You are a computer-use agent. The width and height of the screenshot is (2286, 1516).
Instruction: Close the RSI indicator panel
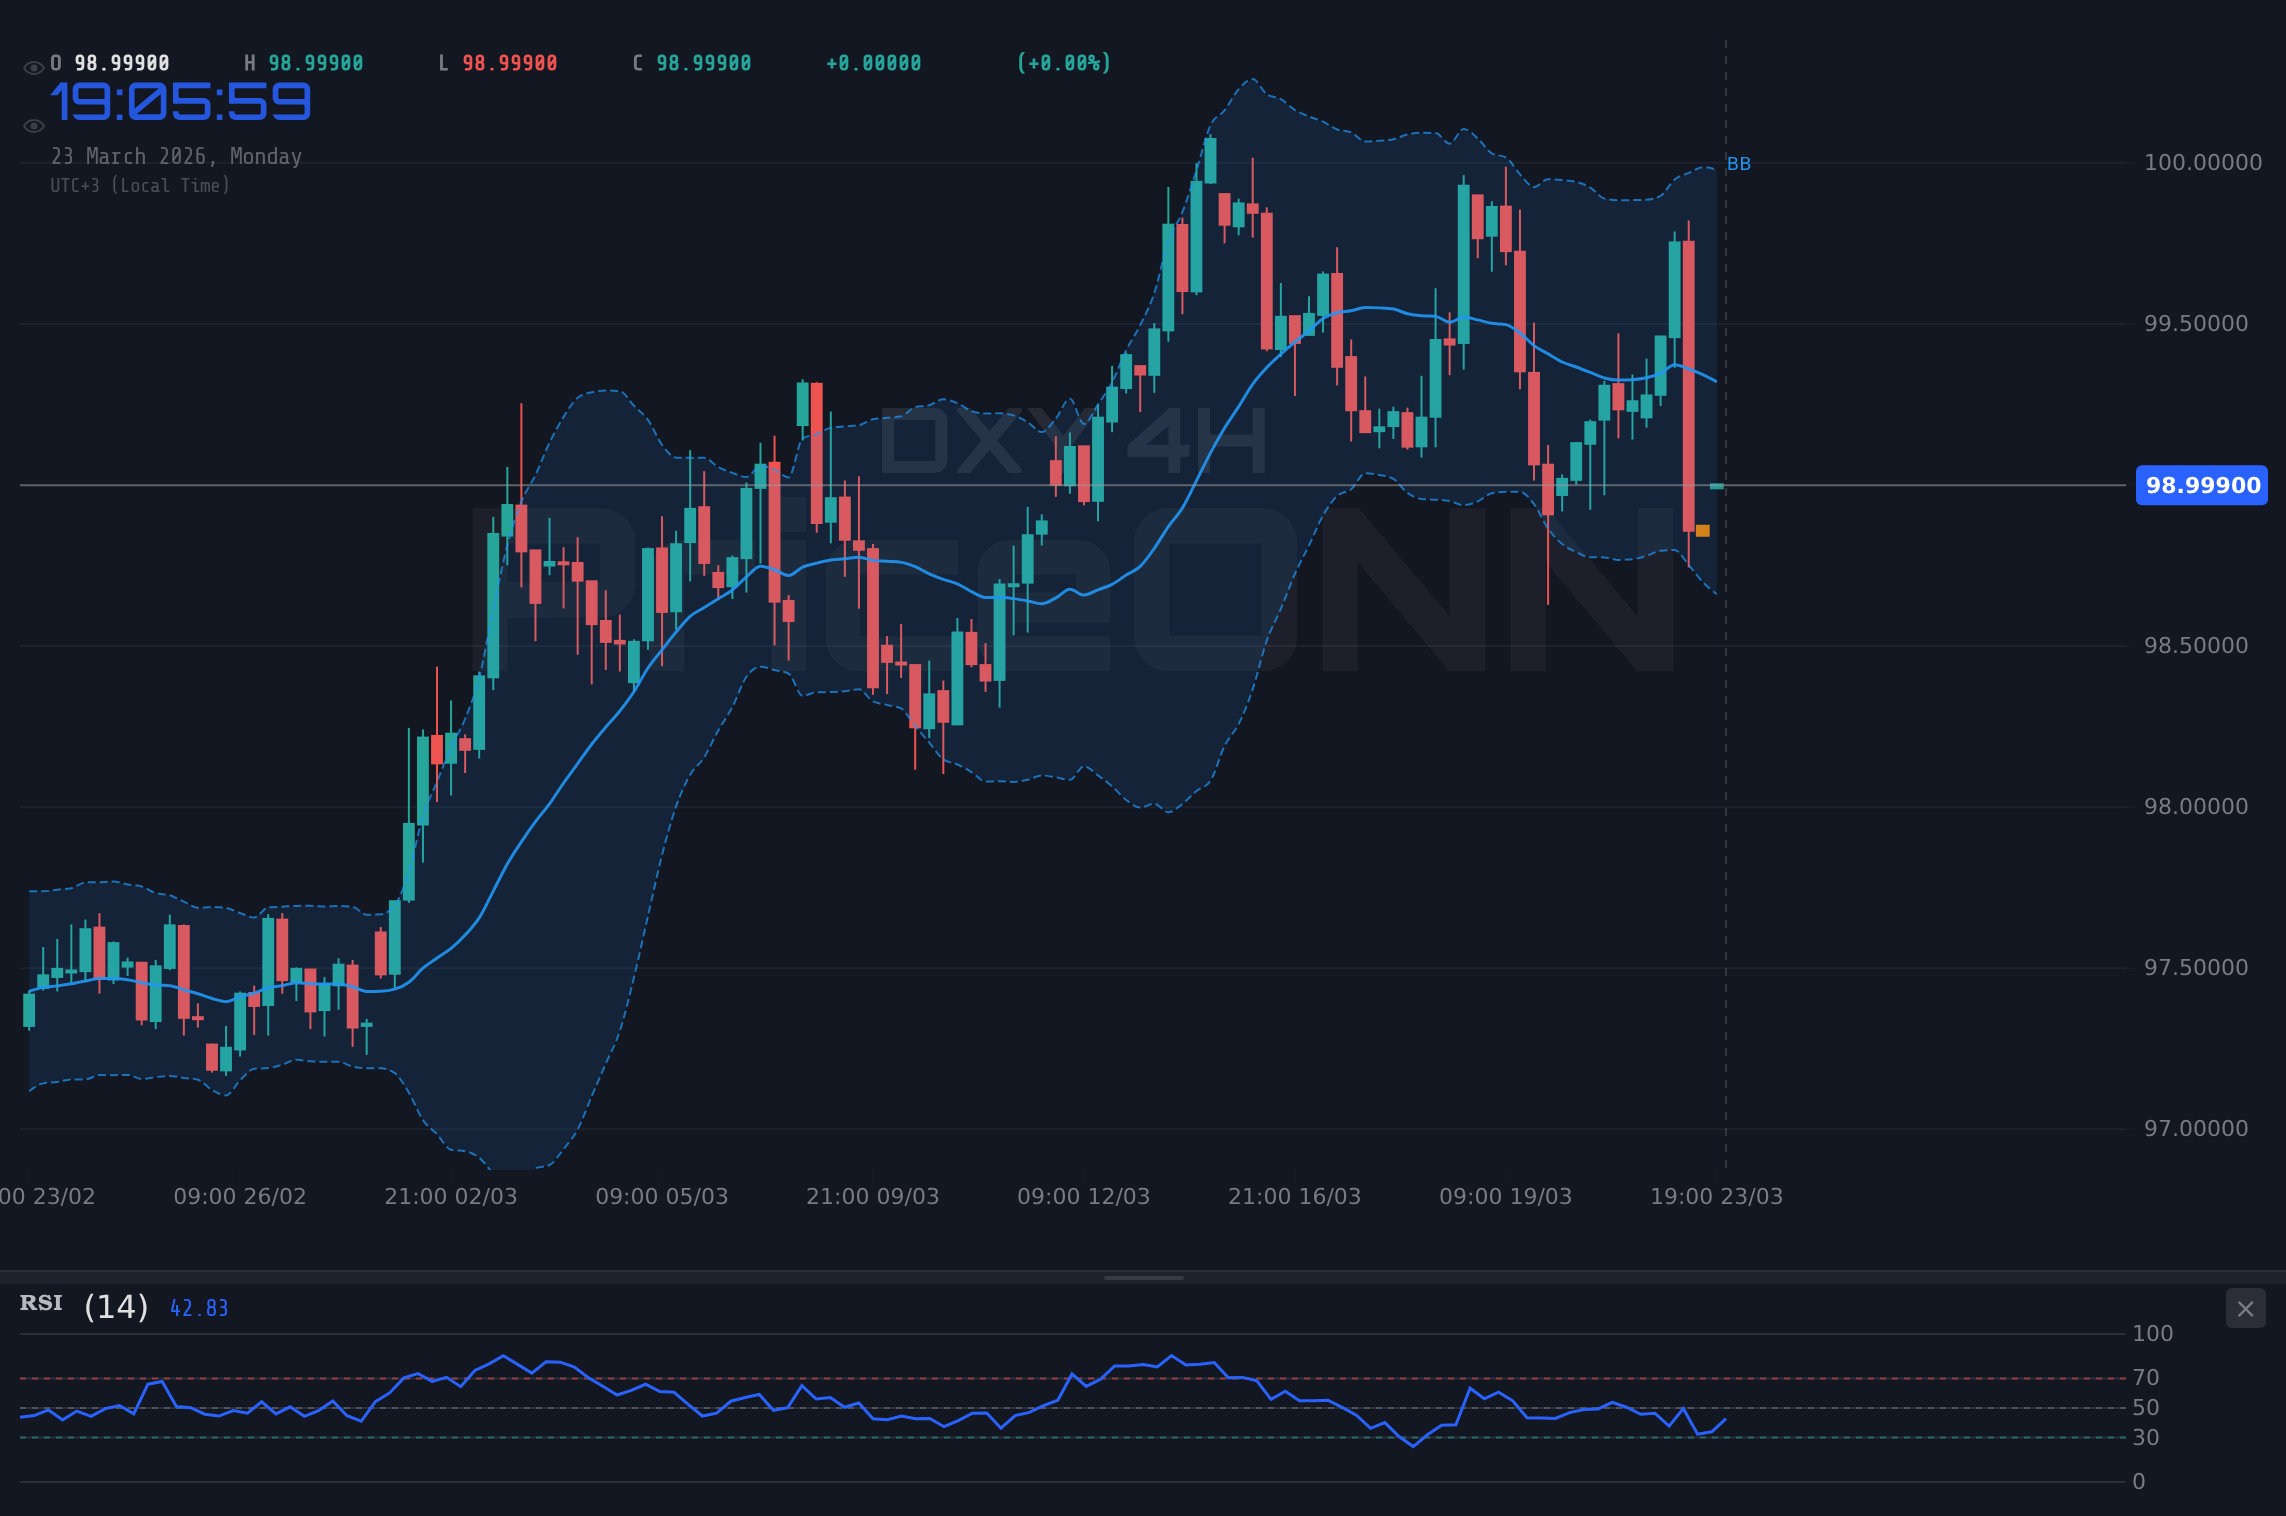pyautogui.click(x=2245, y=1308)
